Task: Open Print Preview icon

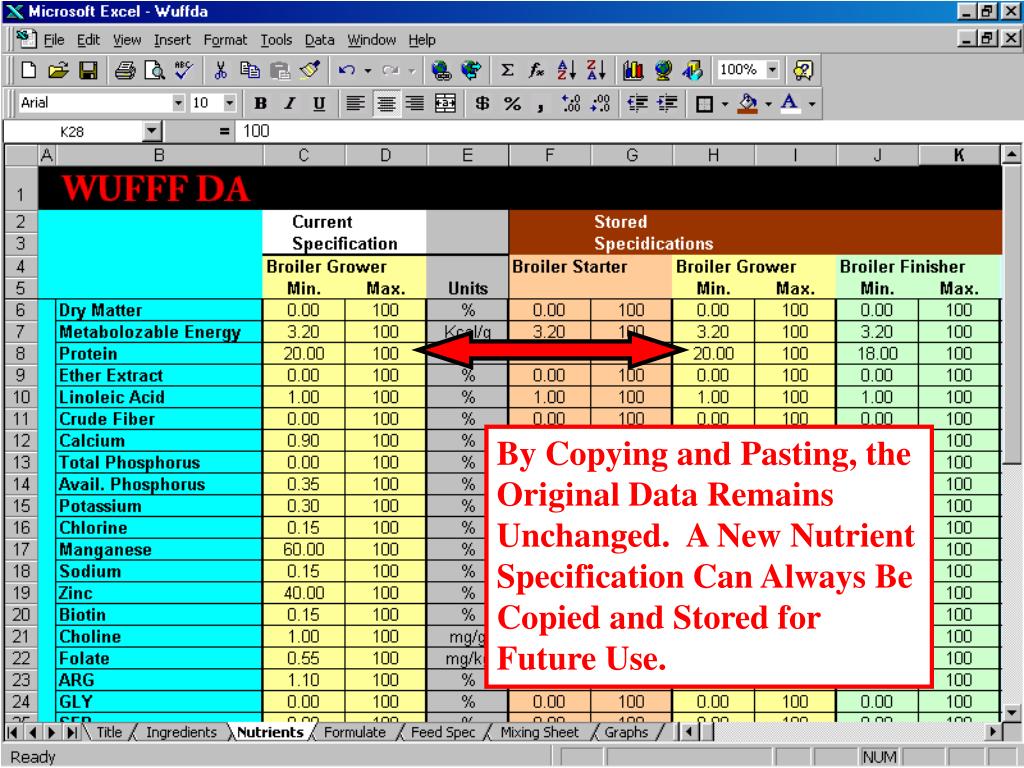Action: click(155, 70)
